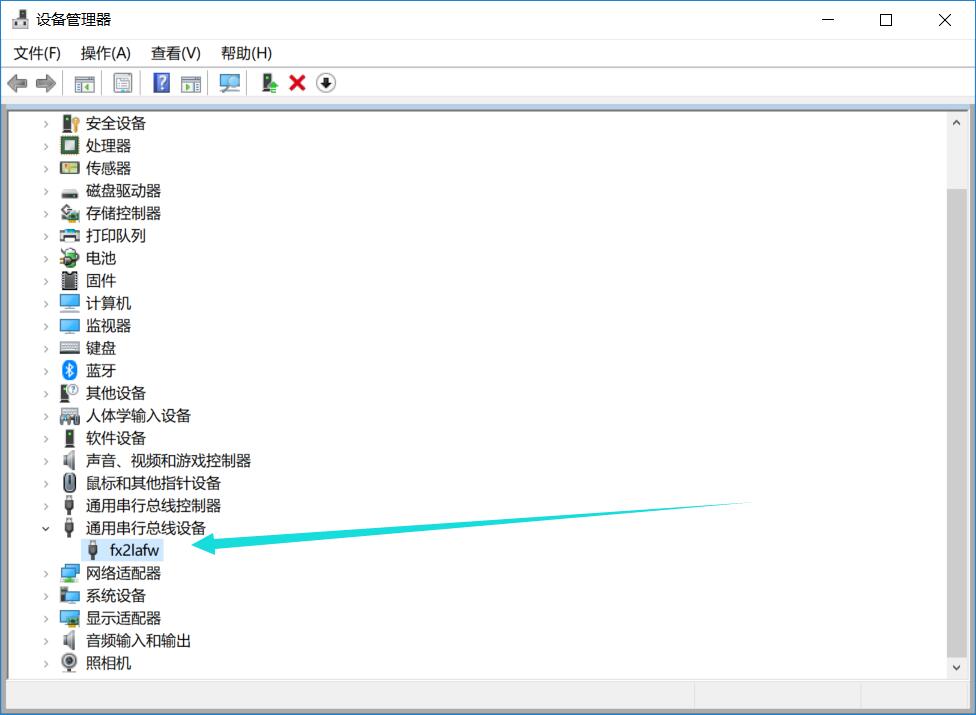
Task: Expand the 人体学输入设备 node
Action: [45, 416]
